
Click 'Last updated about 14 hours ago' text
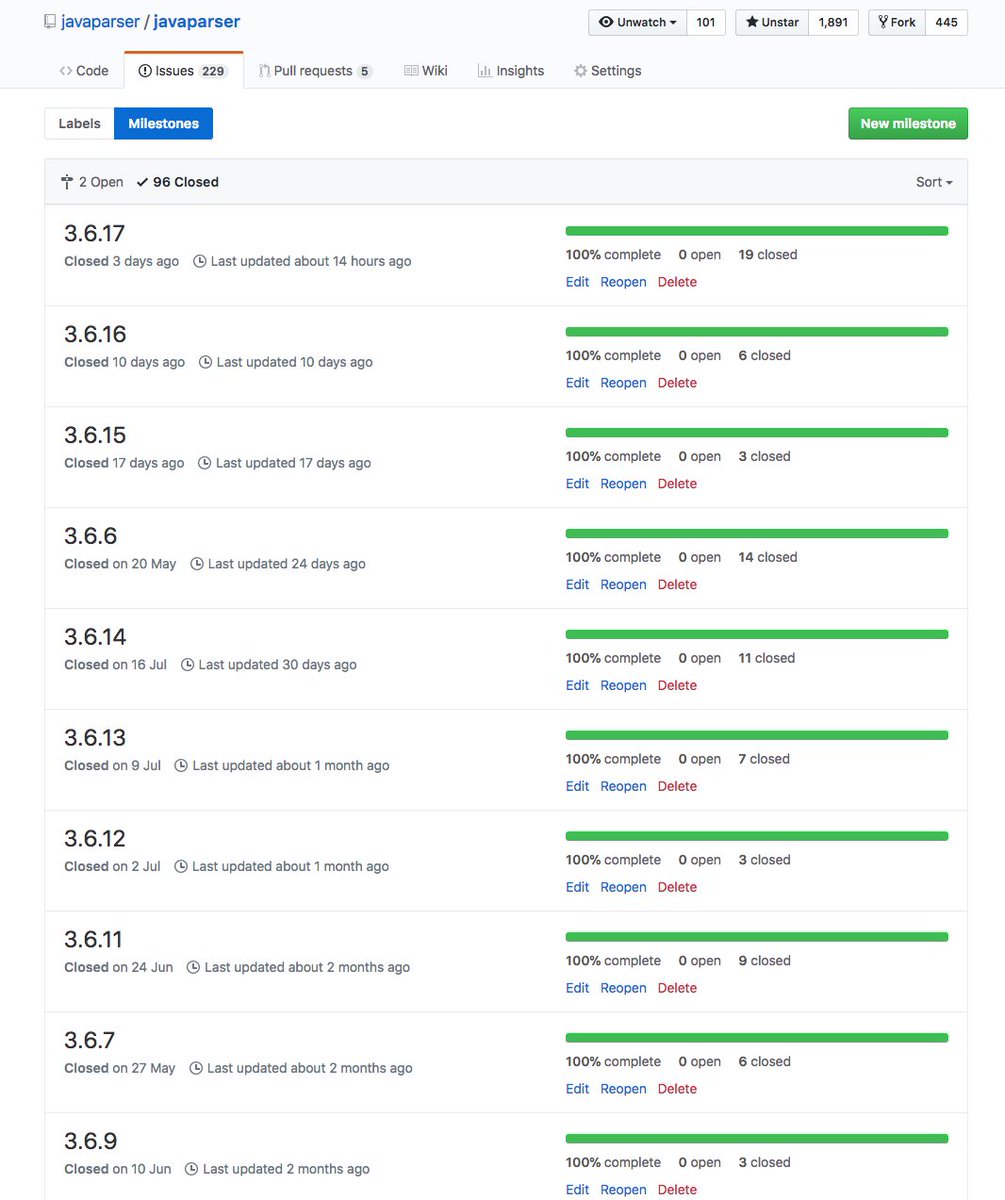click(311, 262)
